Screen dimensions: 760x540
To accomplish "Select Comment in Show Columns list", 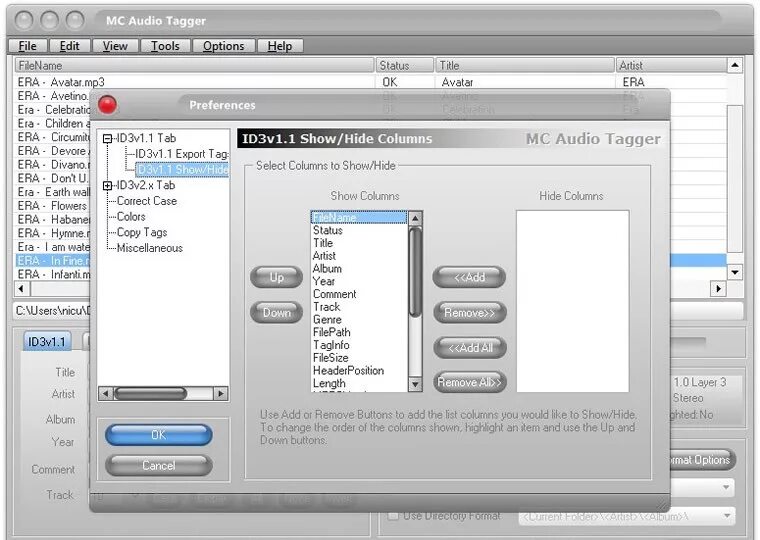I will (359, 294).
